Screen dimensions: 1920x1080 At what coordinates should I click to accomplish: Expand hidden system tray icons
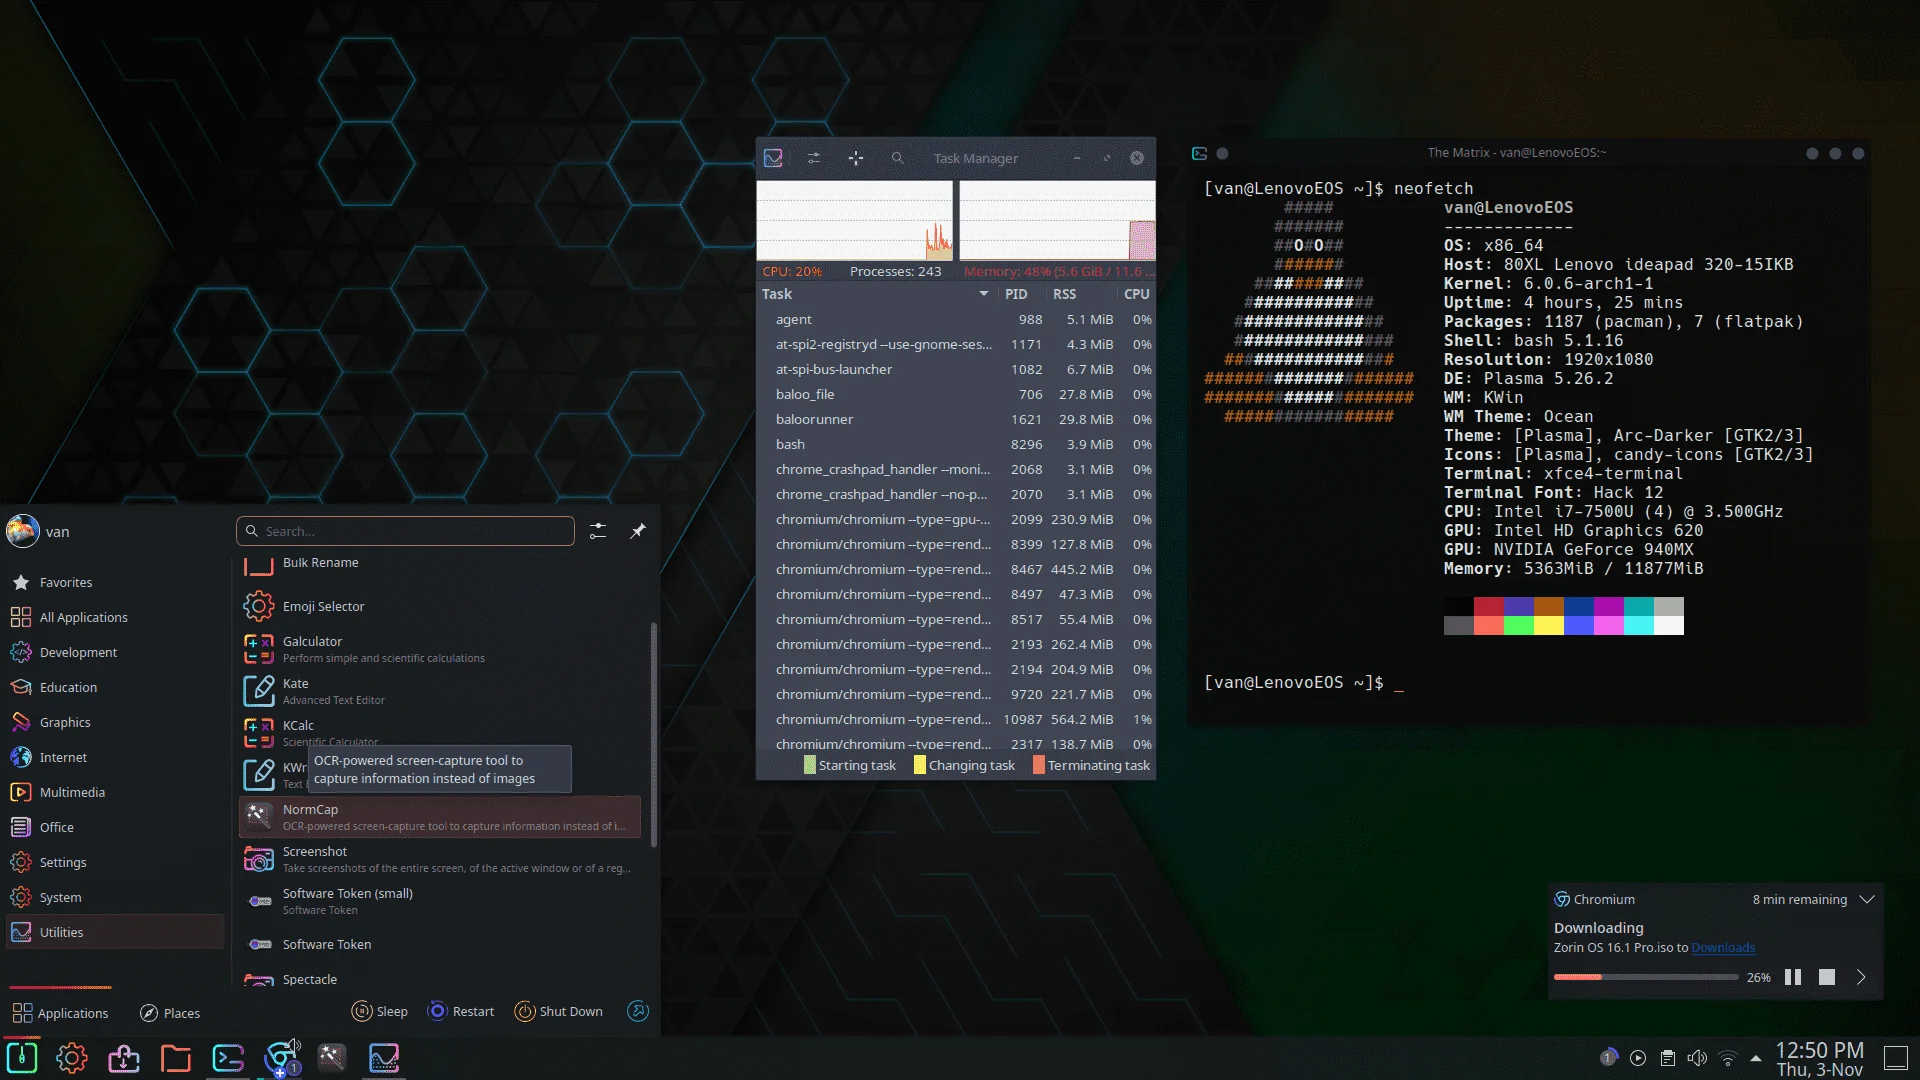pos(1756,1058)
